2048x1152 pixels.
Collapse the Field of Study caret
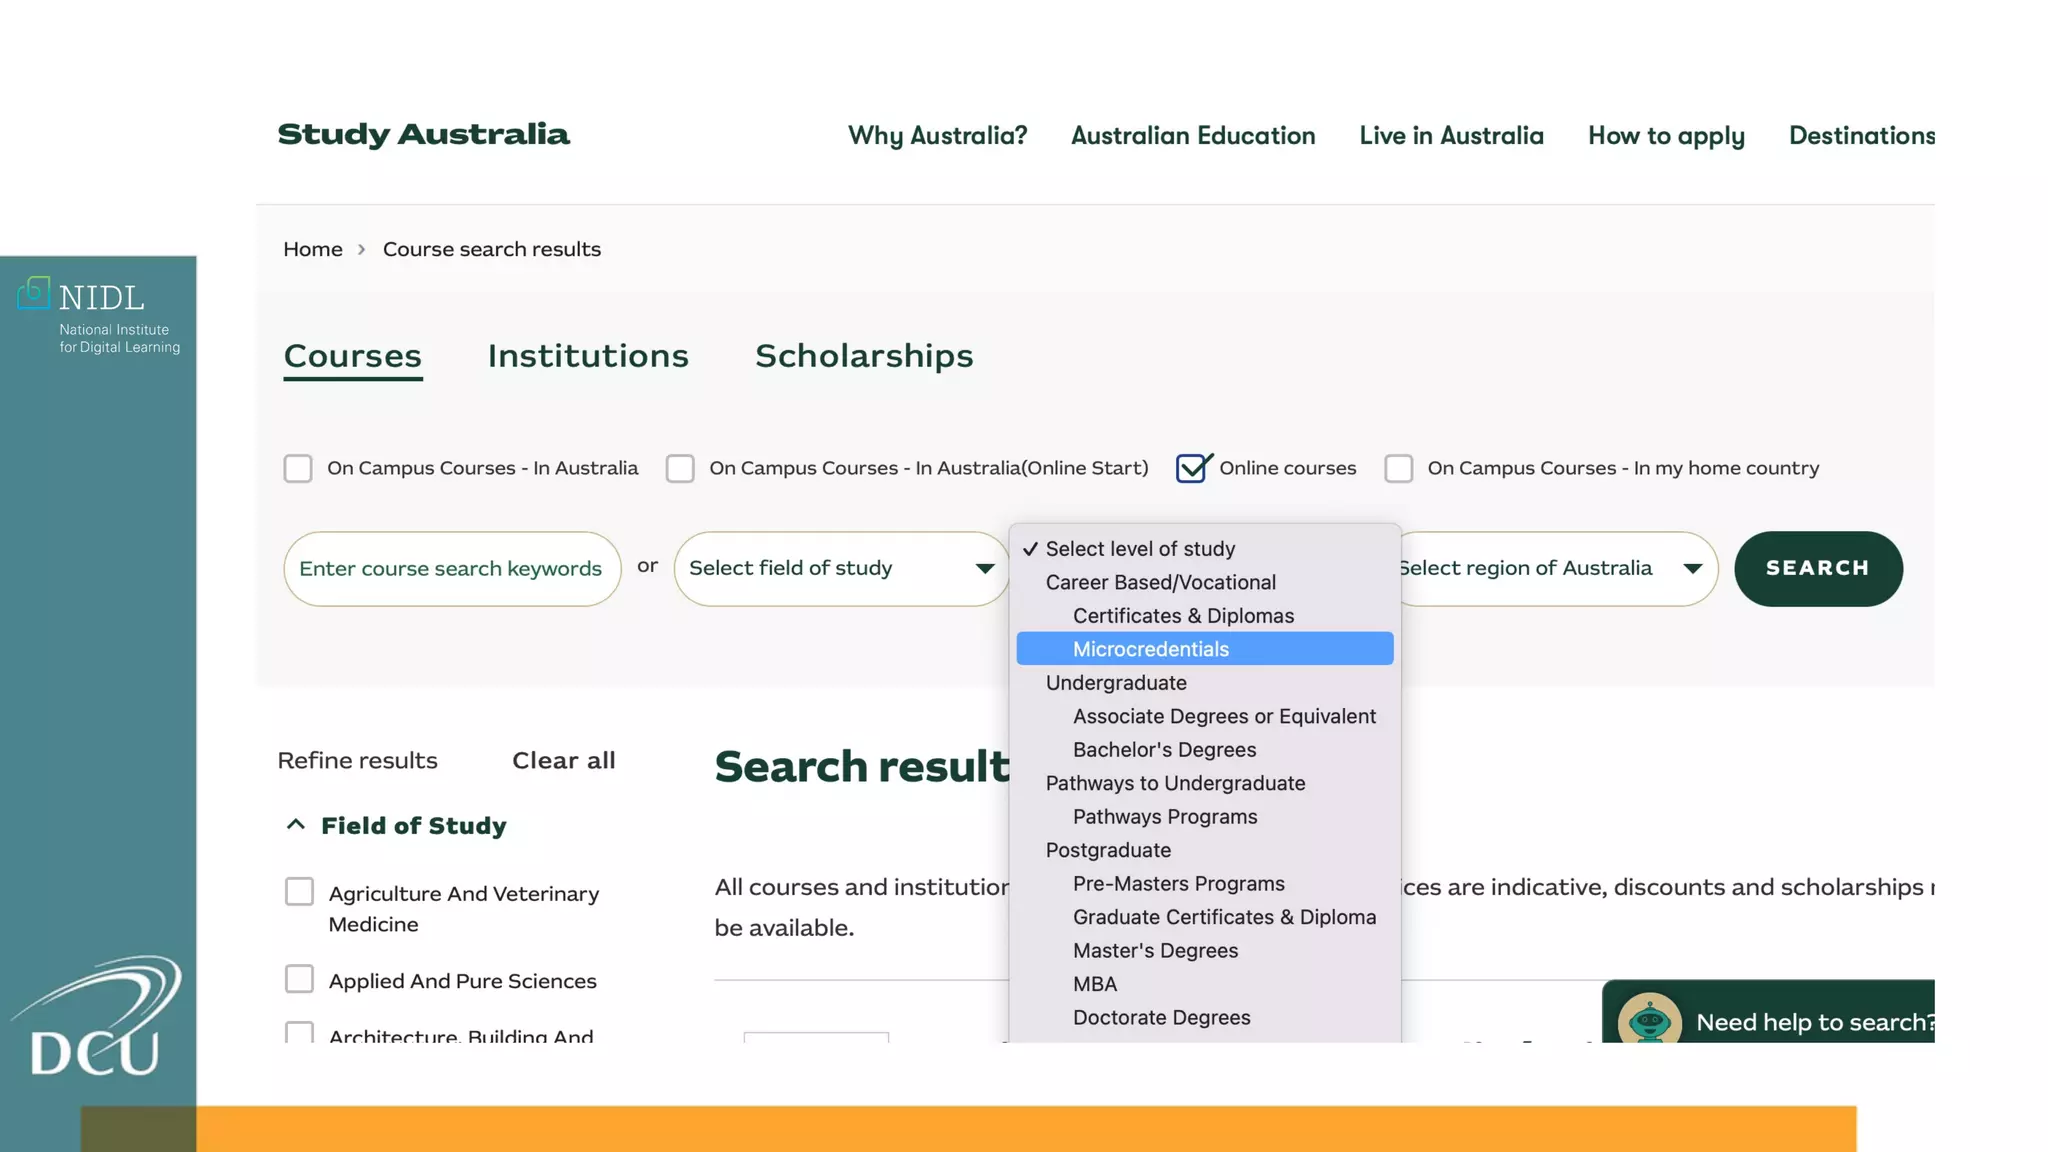pyautogui.click(x=295, y=825)
